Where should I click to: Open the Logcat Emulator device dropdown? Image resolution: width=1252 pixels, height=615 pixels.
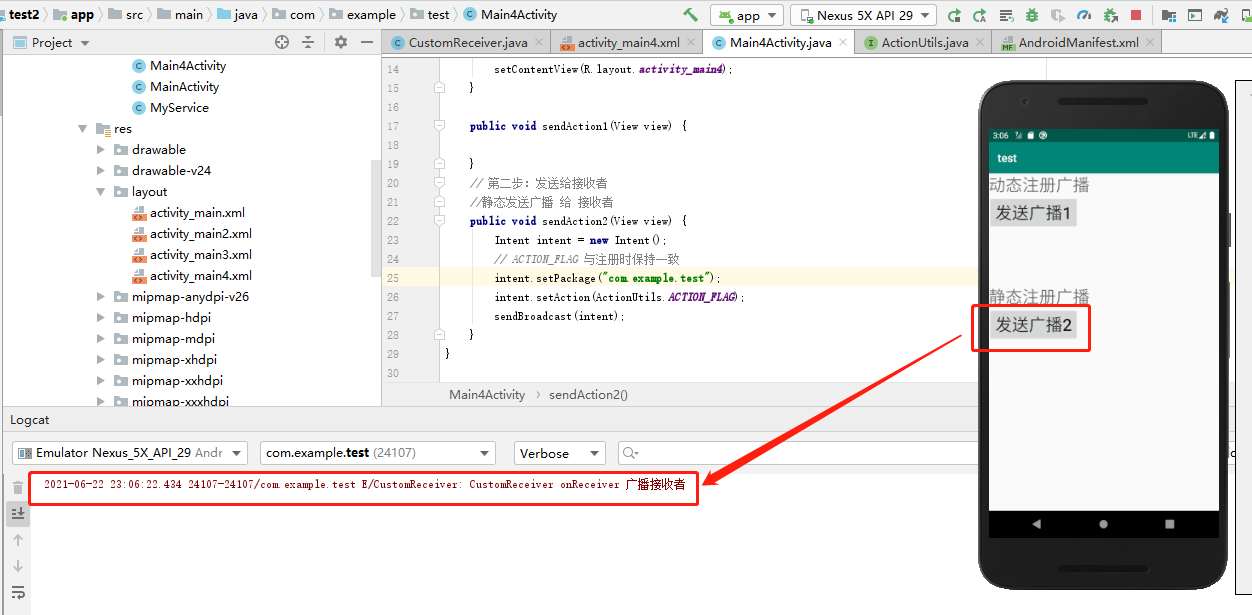tap(129, 453)
